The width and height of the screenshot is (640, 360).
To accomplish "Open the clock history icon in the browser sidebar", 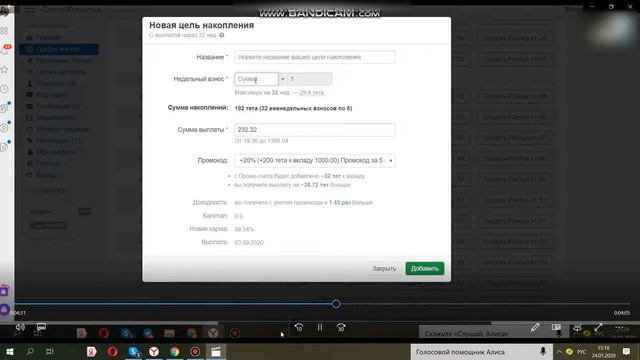I will point(4,89).
